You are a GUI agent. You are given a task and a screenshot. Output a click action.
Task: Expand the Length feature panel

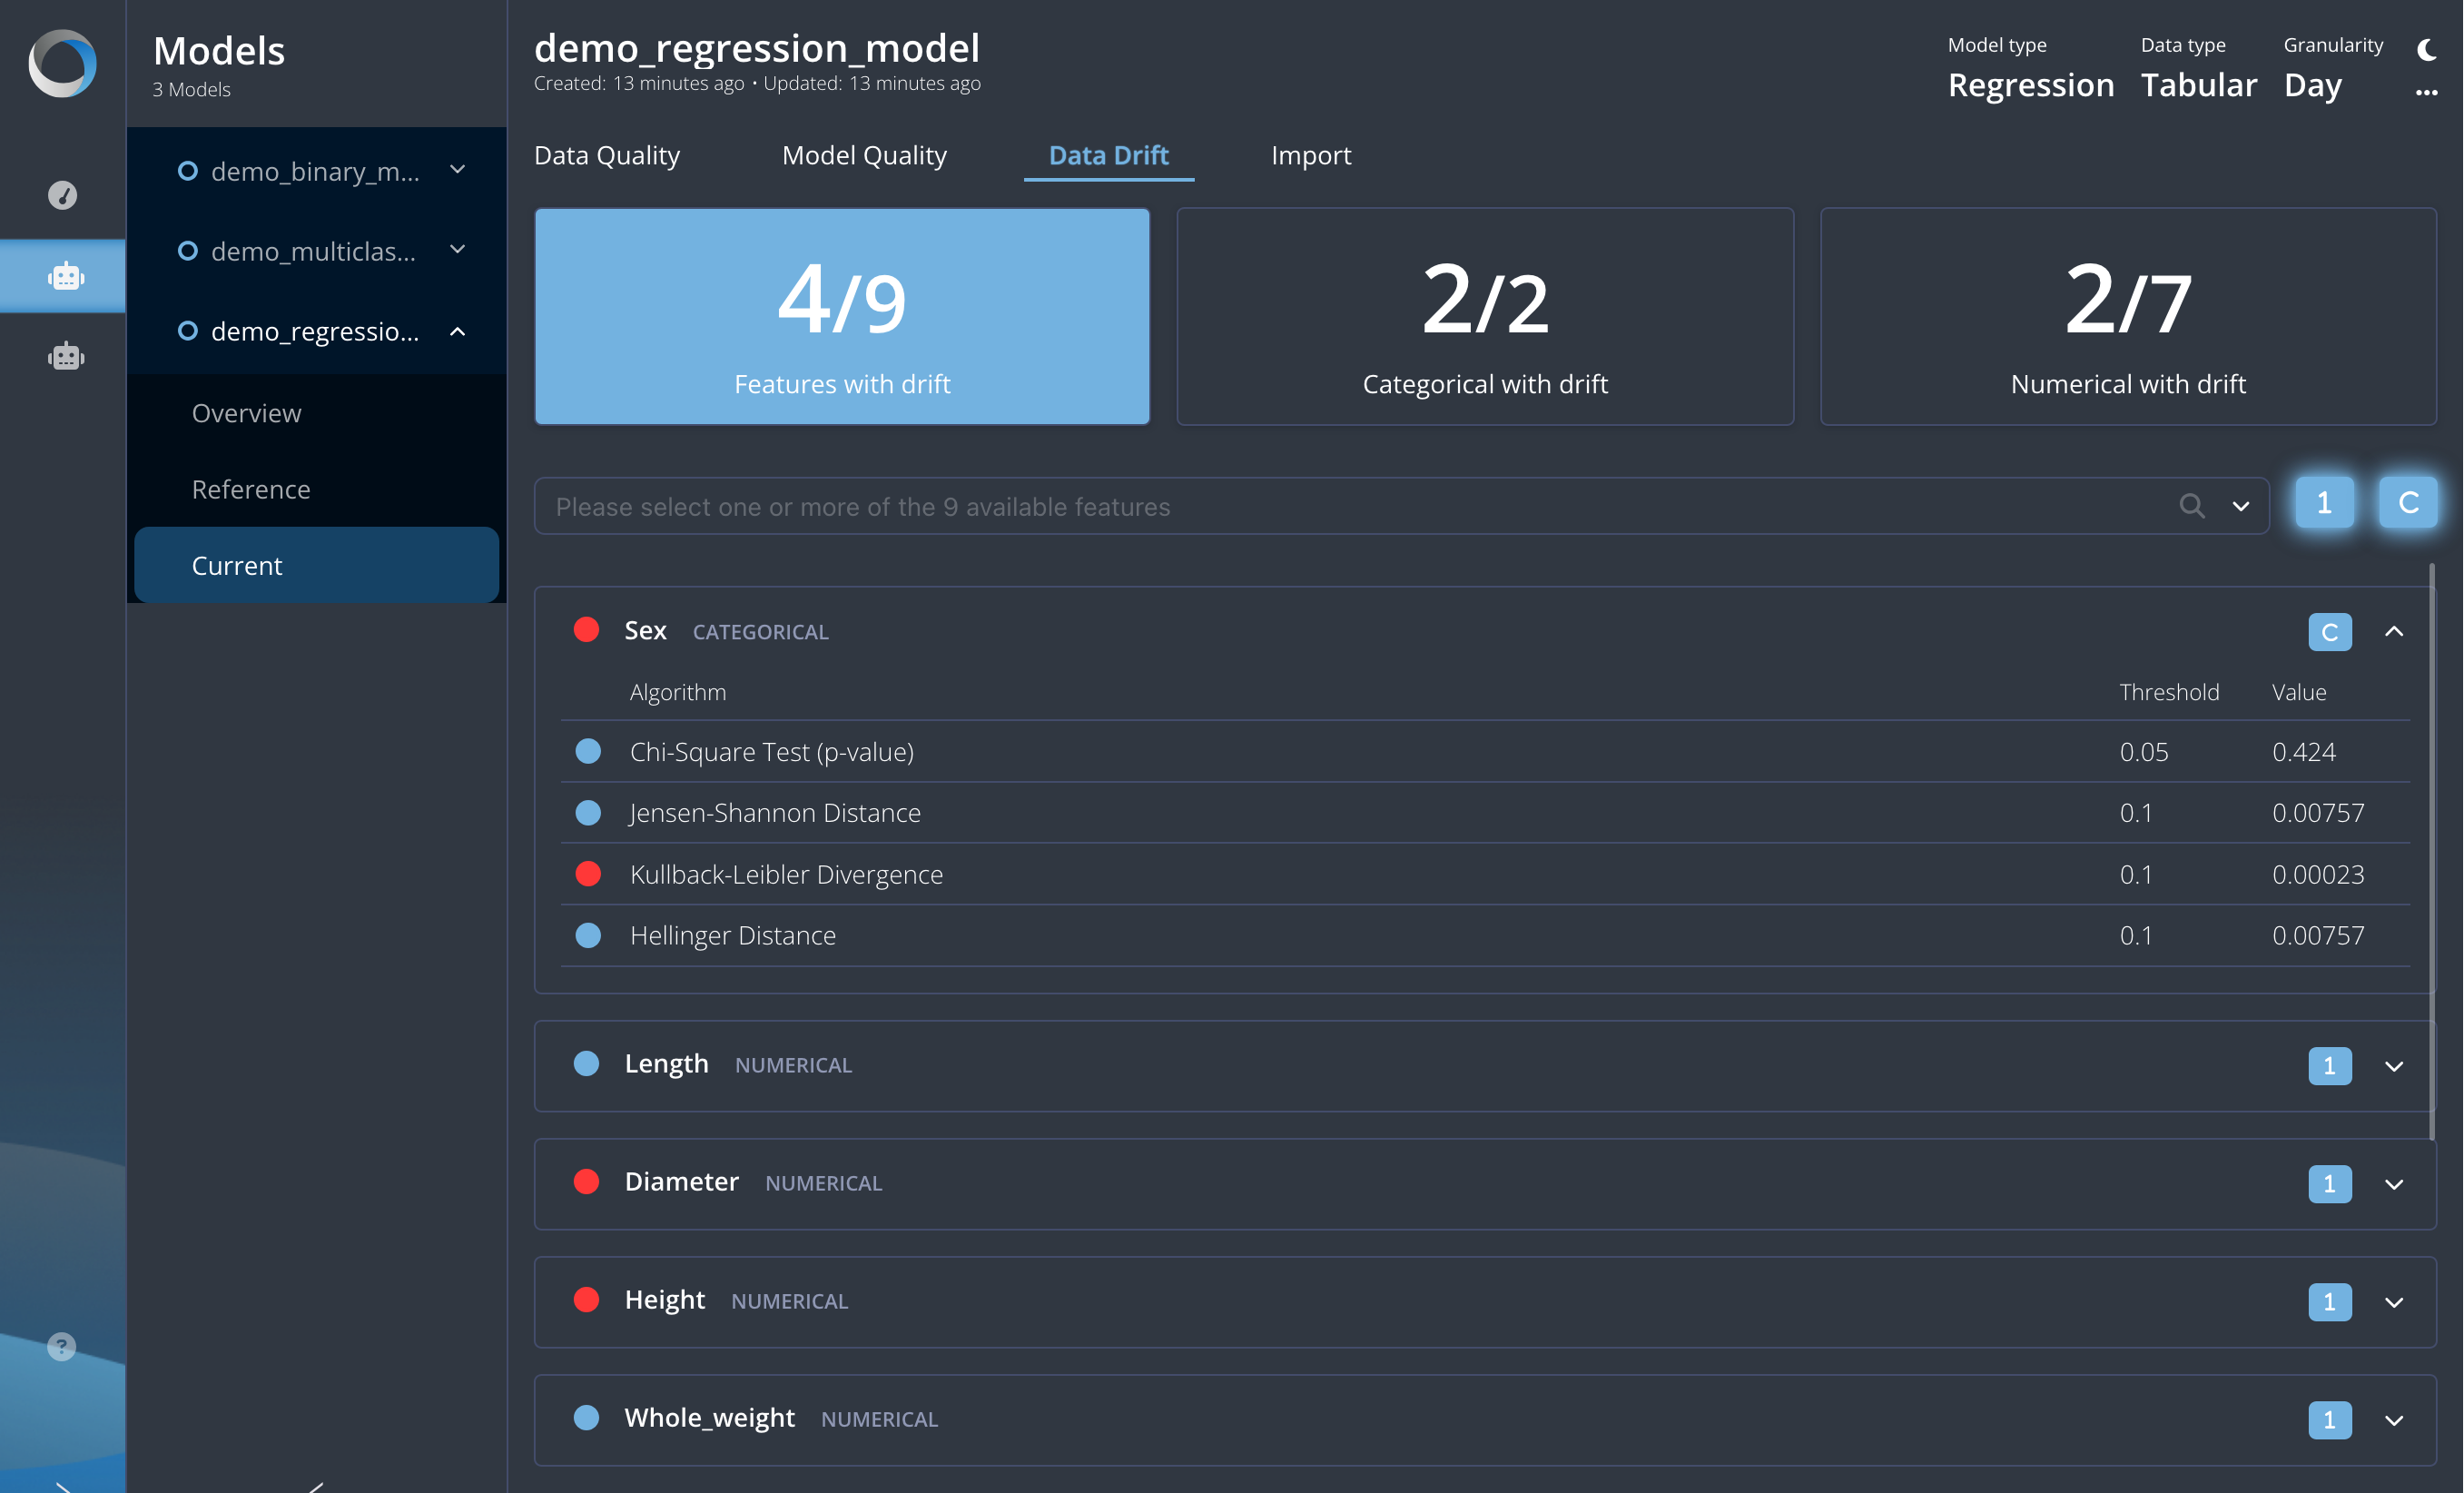coord(2394,1066)
